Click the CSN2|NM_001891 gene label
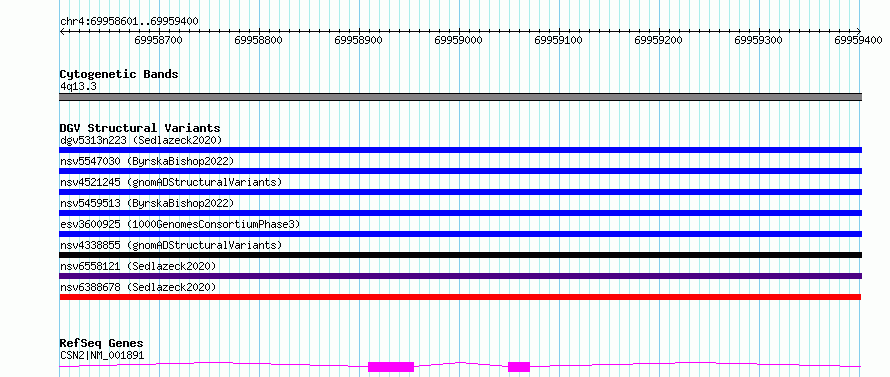The image size is (890, 377). [102, 356]
